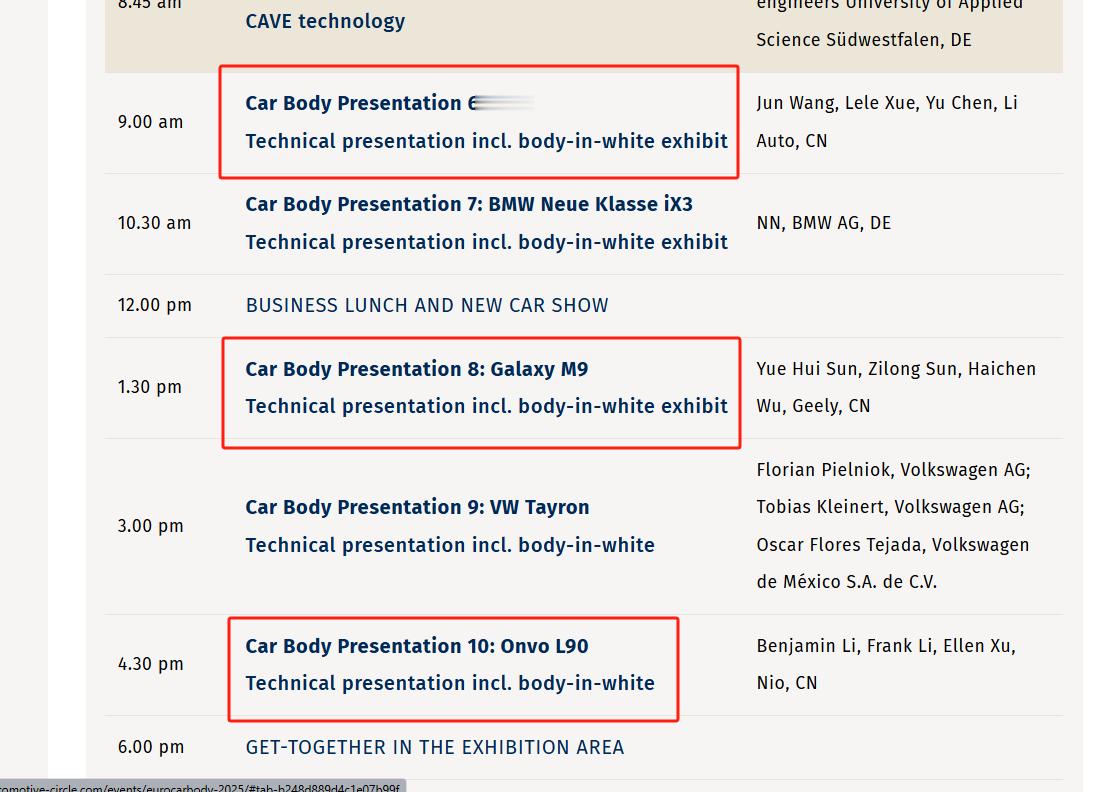
Task: Click the '10.30 am' time cell
Action: pyautogui.click(x=154, y=223)
